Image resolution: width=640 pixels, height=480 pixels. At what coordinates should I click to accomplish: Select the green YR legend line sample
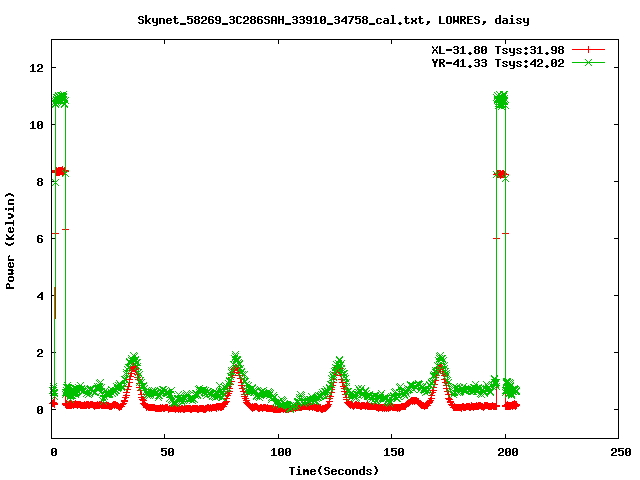(589, 62)
